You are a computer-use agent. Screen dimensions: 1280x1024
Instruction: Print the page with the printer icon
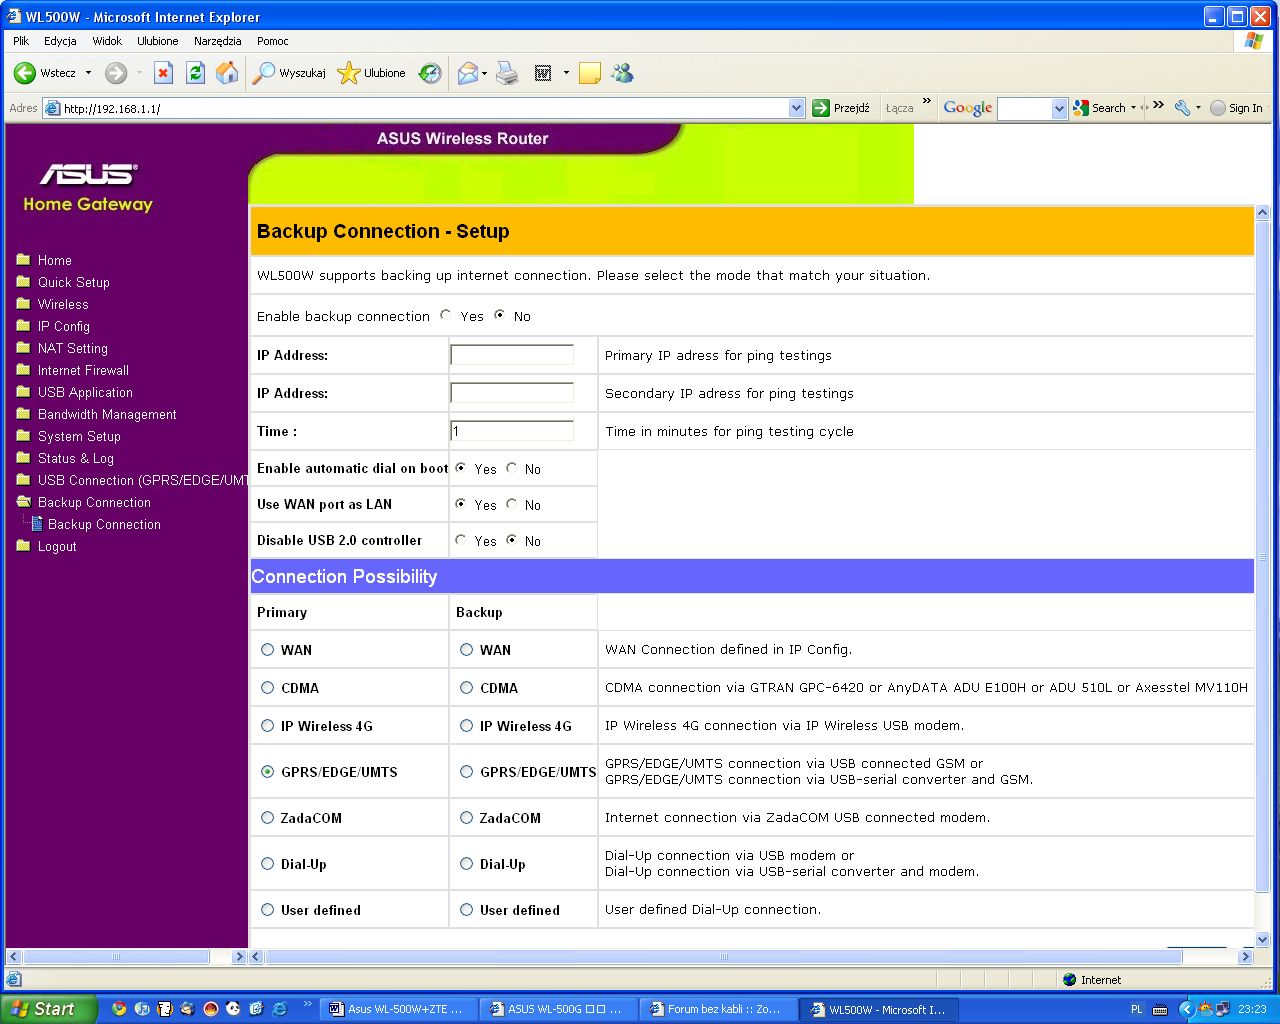point(508,73)
